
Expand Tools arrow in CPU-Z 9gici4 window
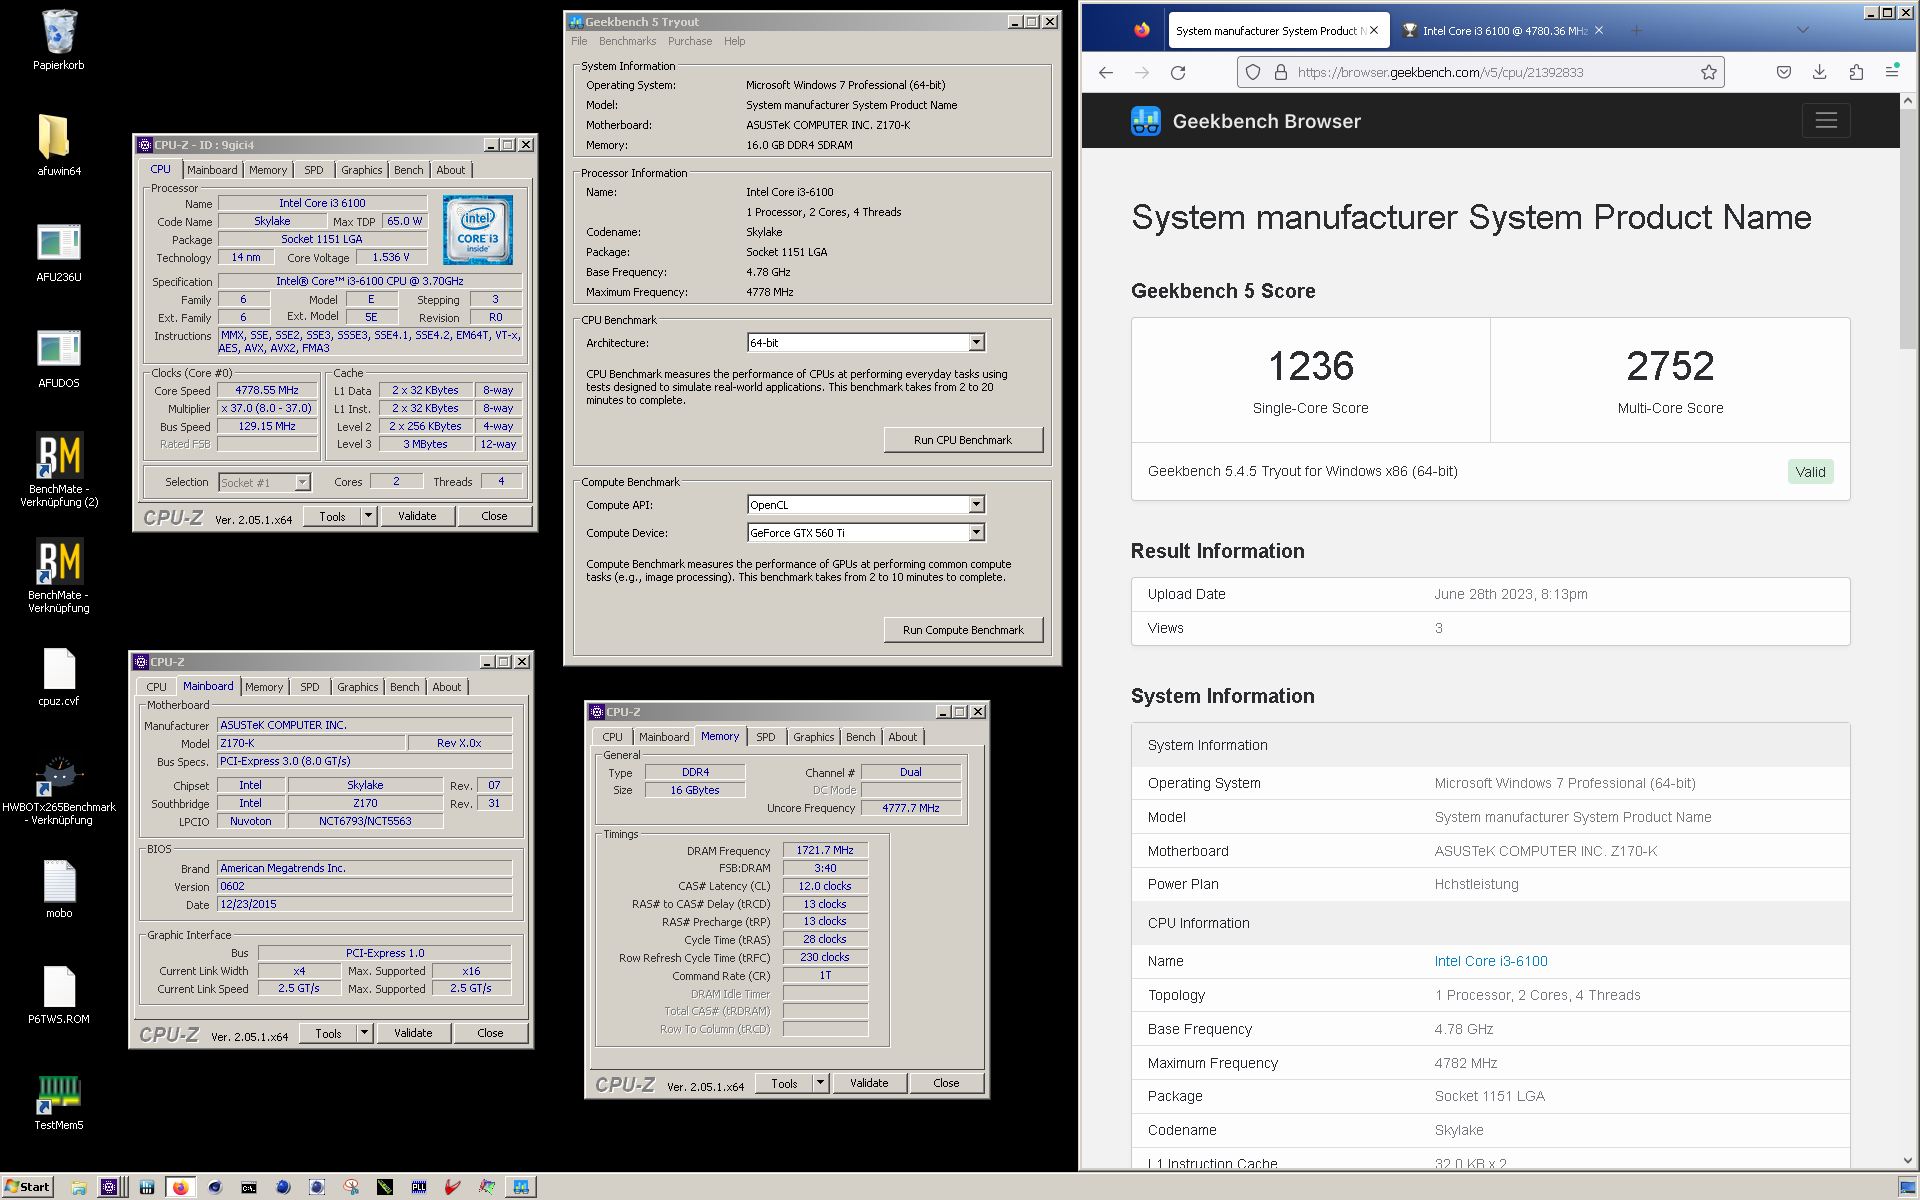[368, 516]
